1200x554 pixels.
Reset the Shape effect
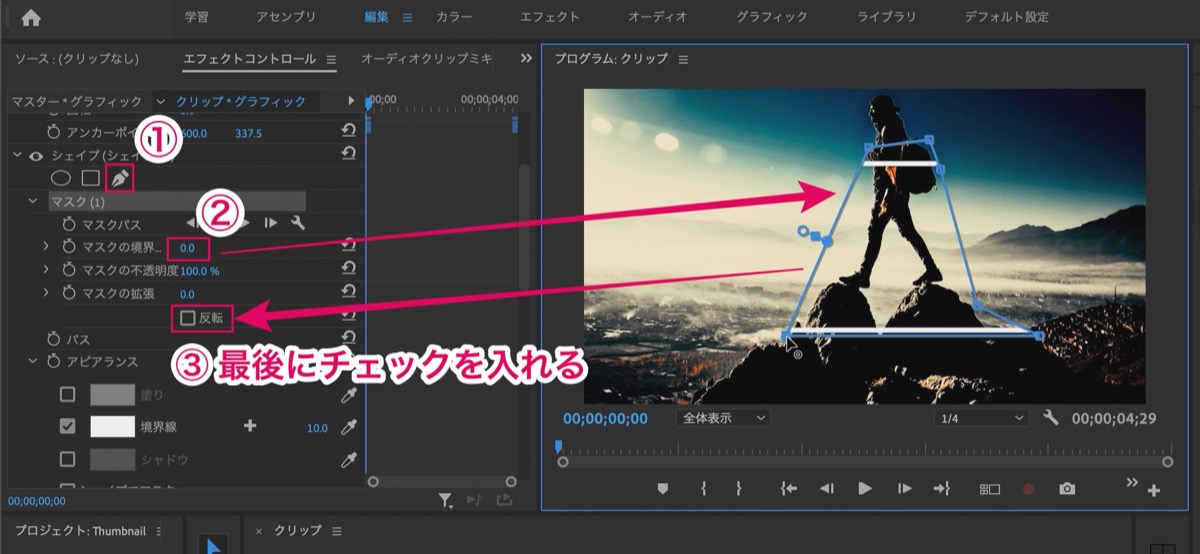tap(349, 155)
